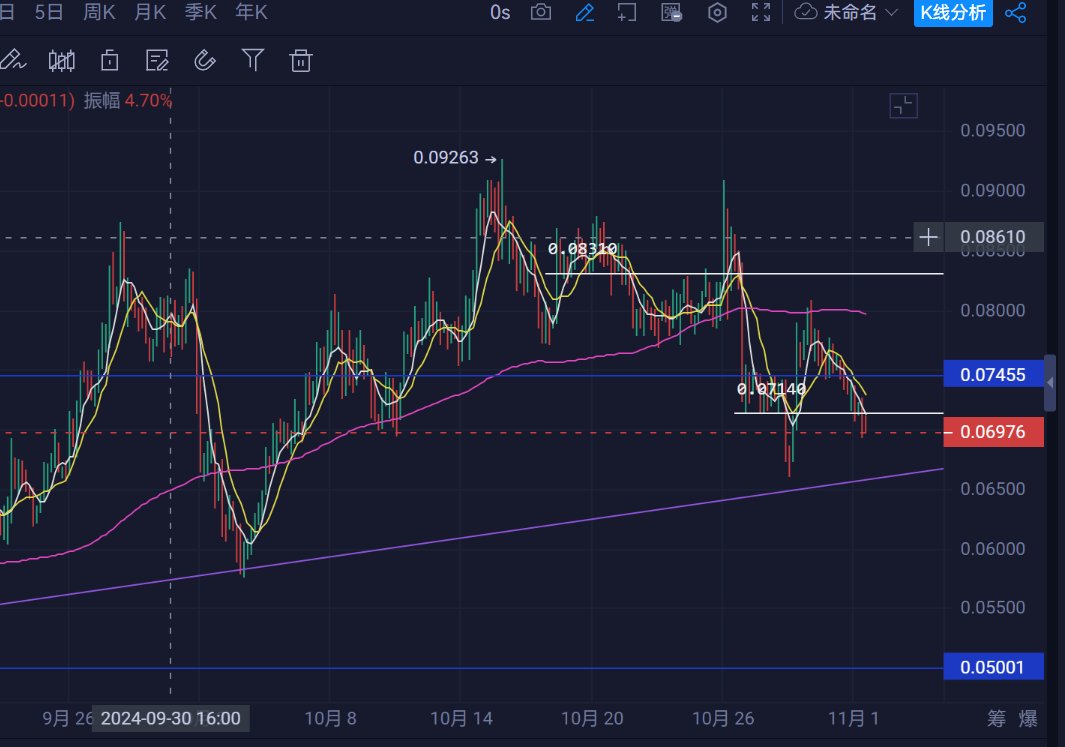1065x747 pixels.
Task: Click the lock drawings icon
Action: [x=109, y=60]
